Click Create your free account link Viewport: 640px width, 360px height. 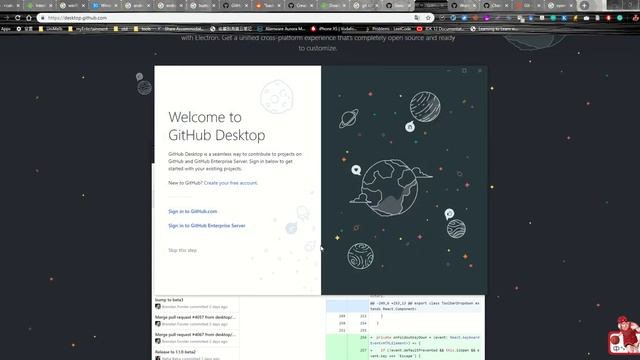(230, 183)
